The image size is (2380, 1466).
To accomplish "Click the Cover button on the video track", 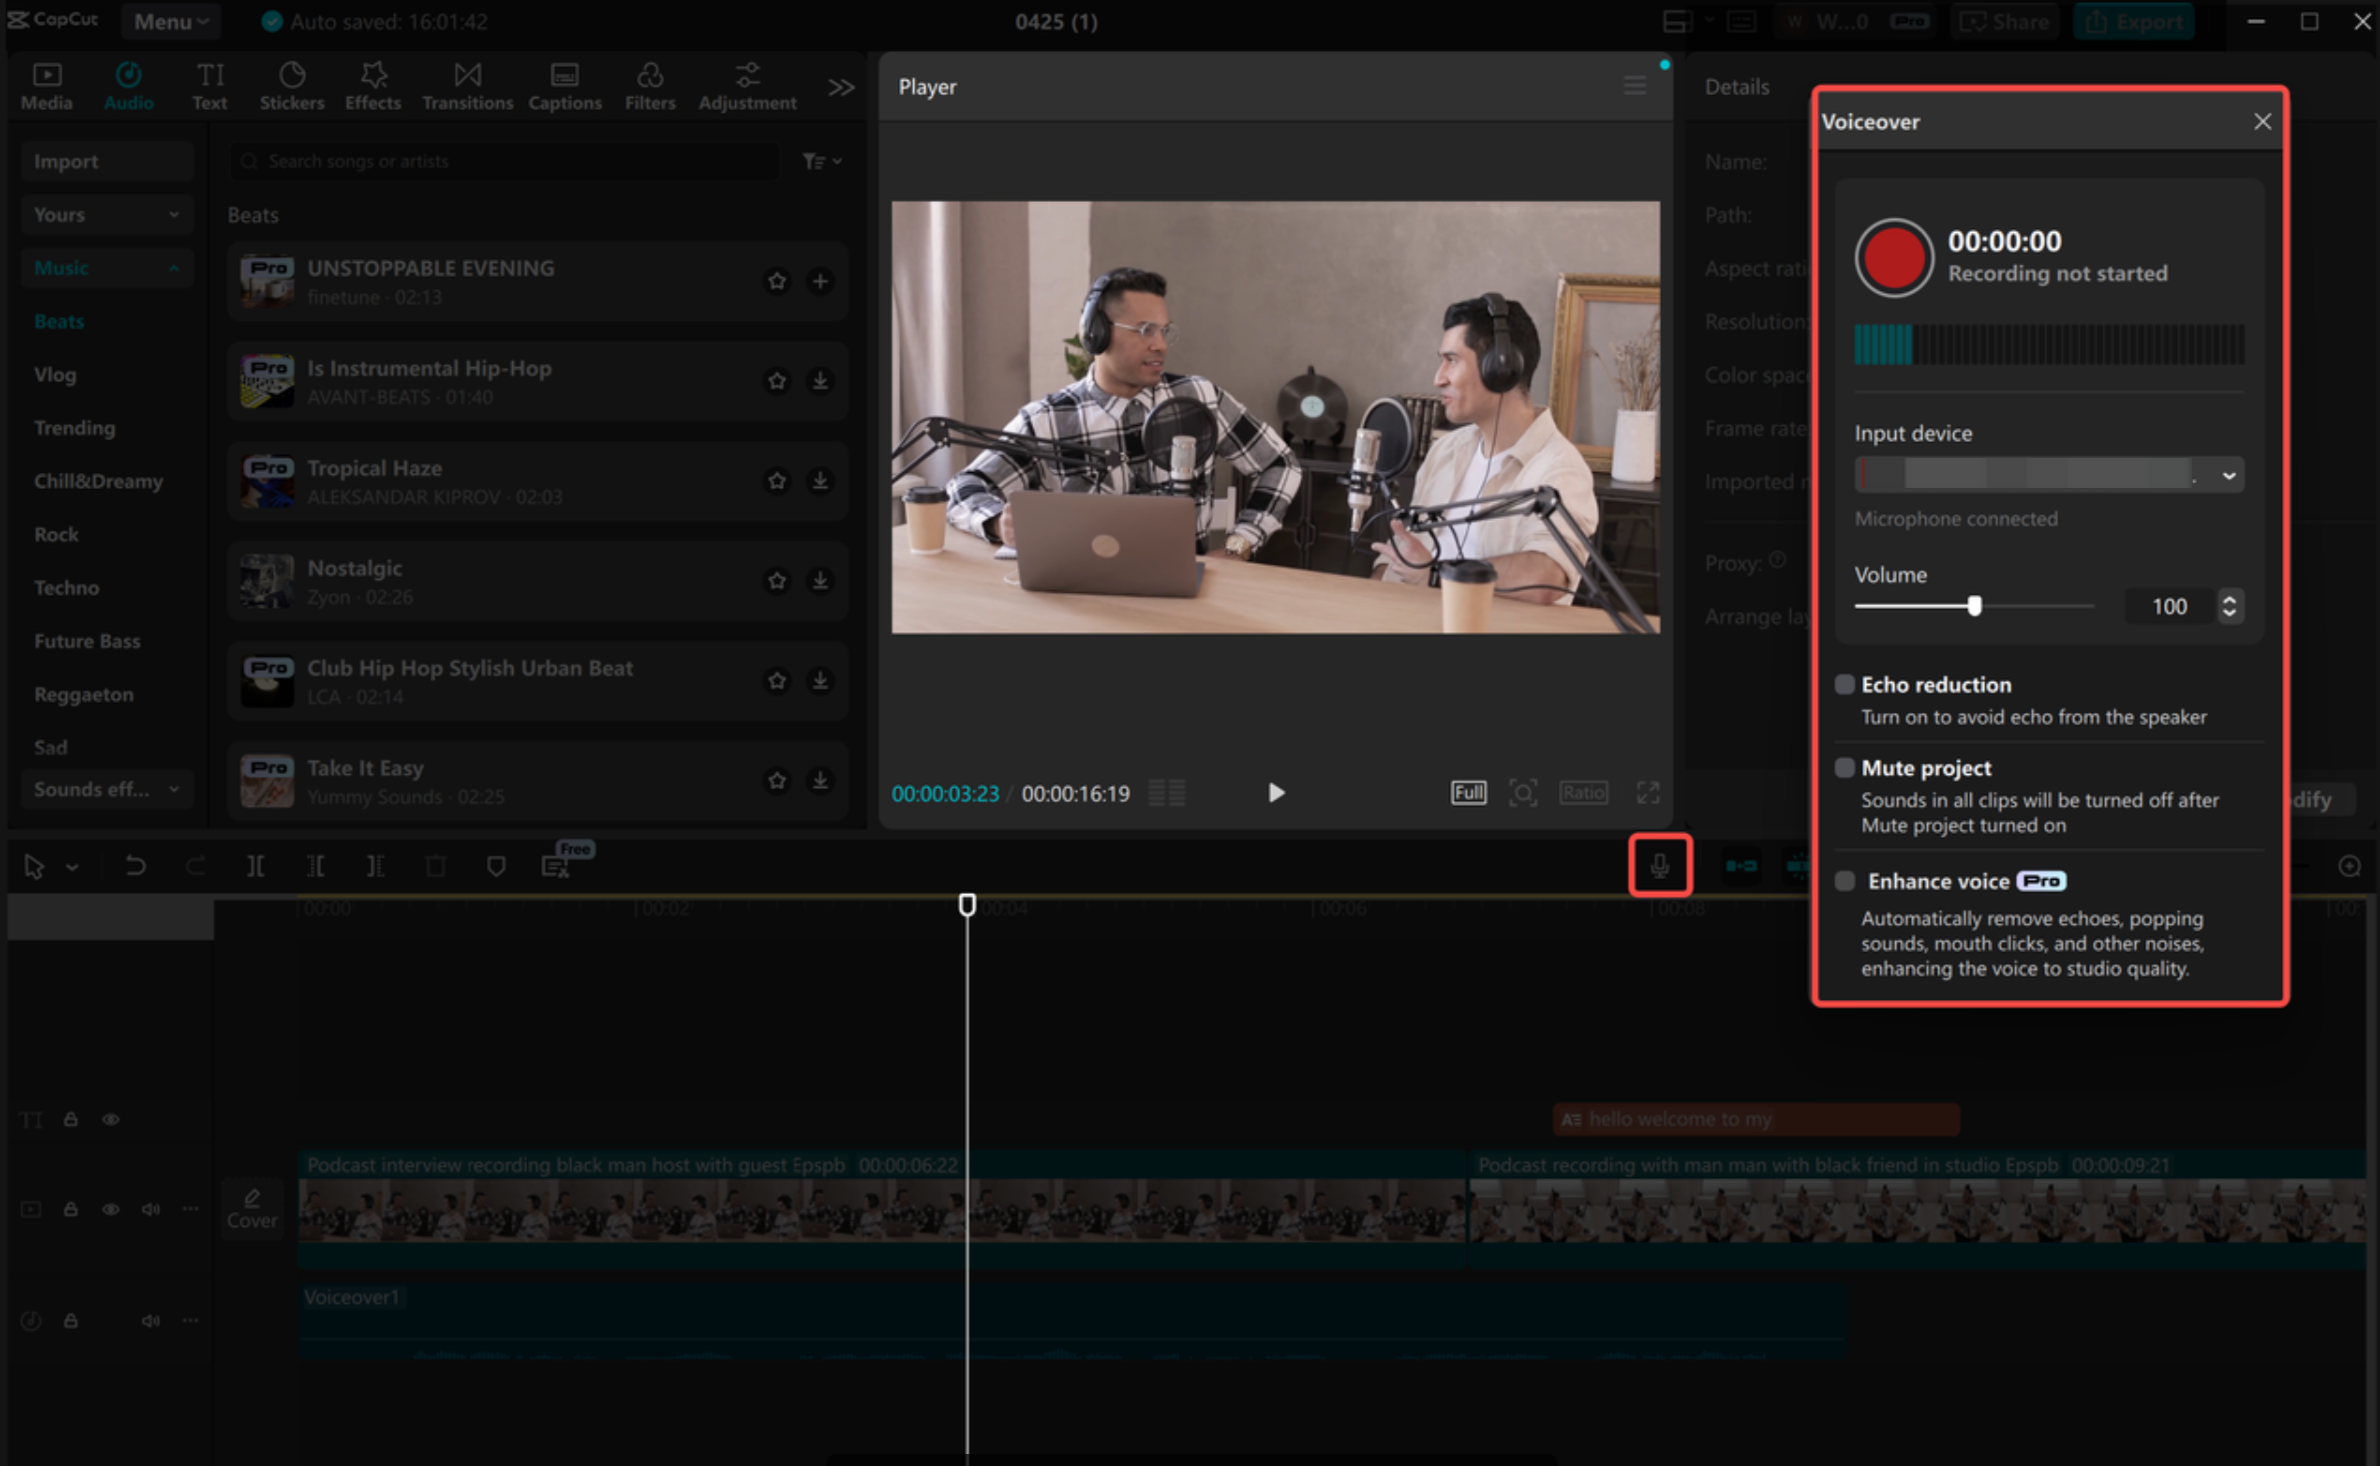I will (252, 1210).
